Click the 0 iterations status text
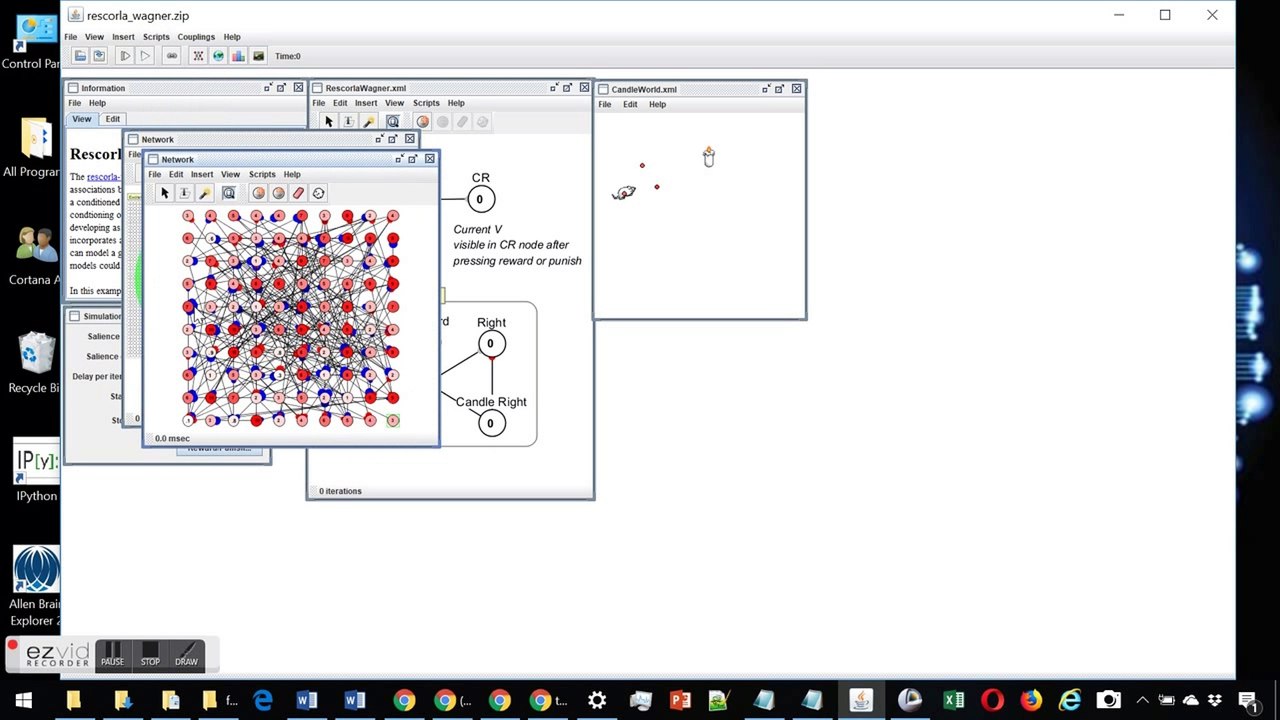This screenshot has height=720, width=1280. click(x=340, y=491)
